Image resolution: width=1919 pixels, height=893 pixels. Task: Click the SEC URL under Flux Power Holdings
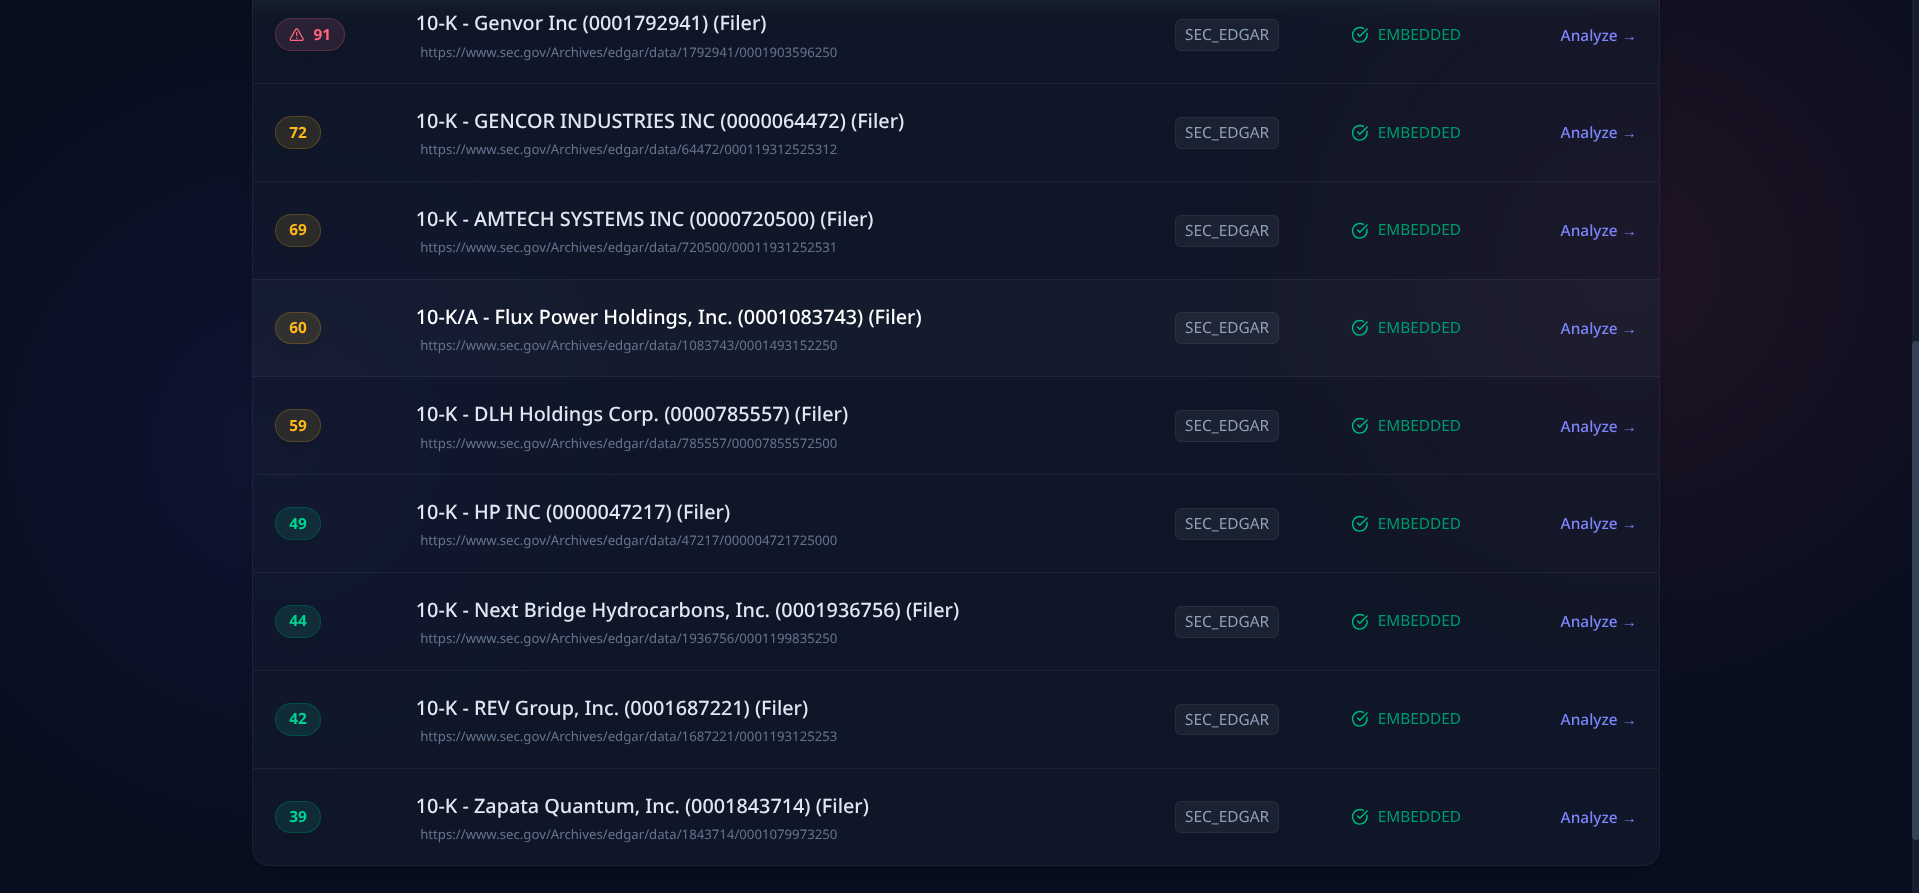click(629, 345)
